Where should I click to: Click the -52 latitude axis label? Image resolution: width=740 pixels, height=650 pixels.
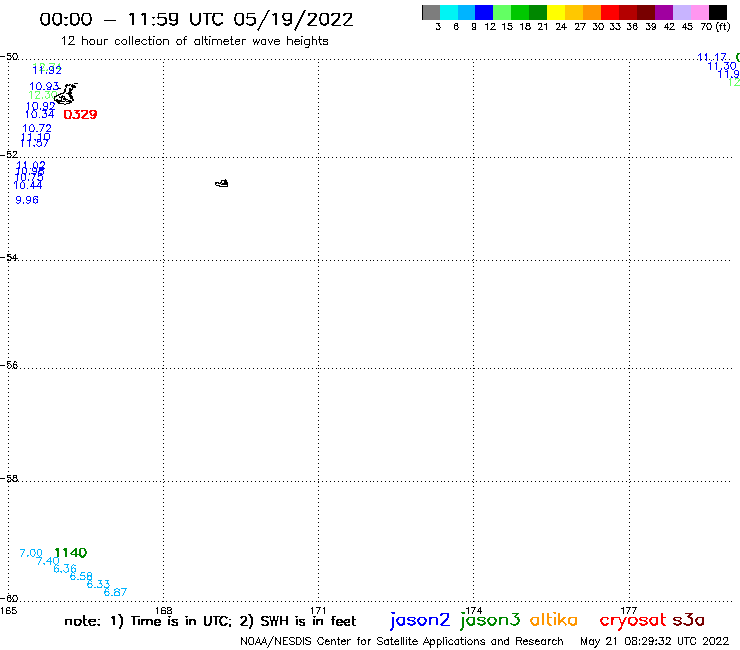point(9,154)
